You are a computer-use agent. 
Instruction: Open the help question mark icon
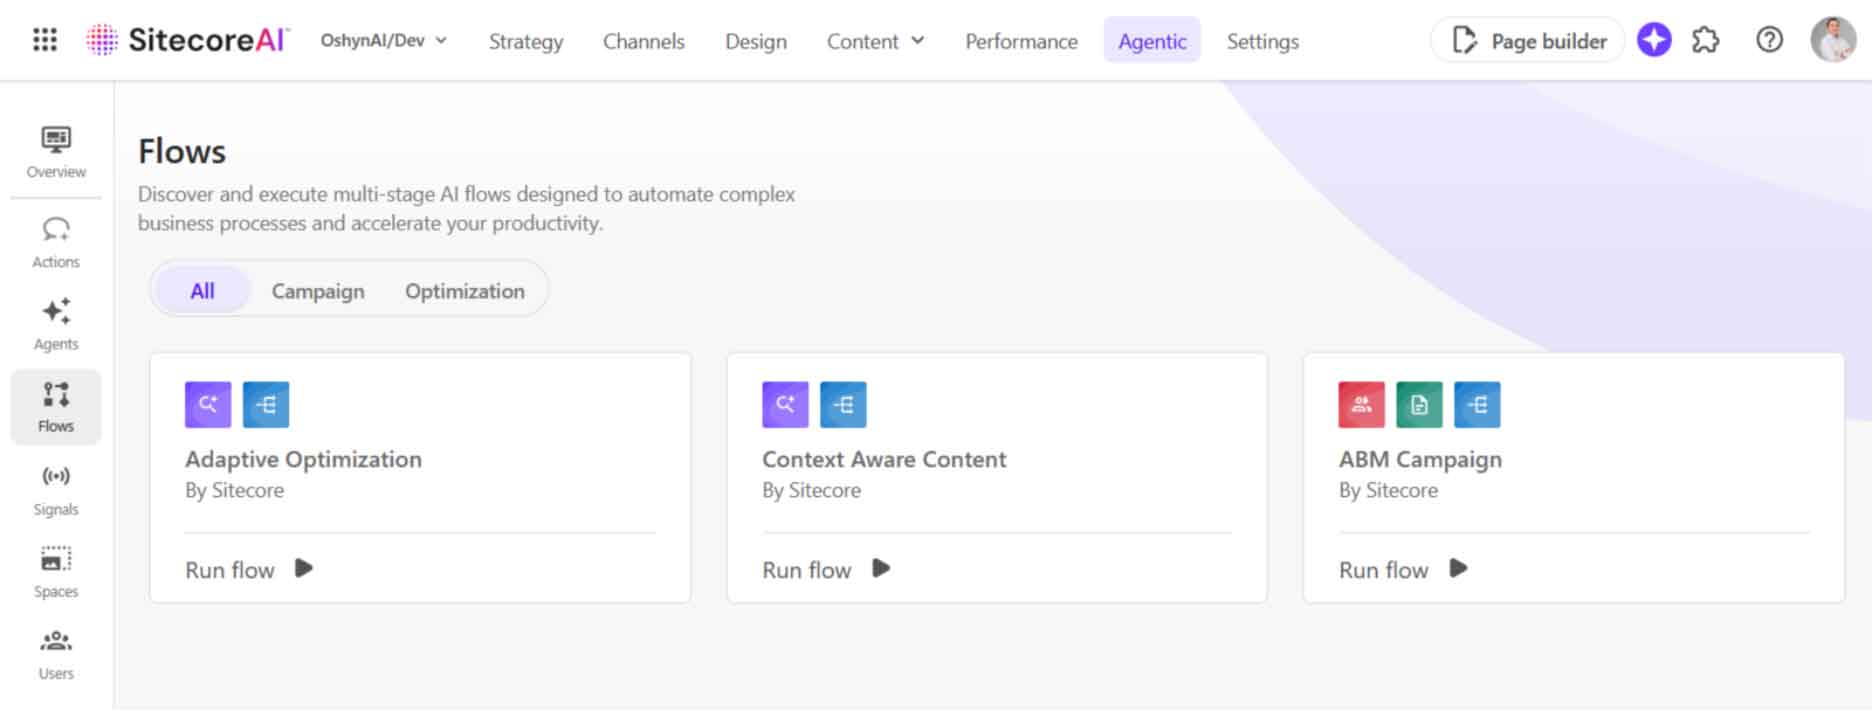click(x=1769, y=40)
